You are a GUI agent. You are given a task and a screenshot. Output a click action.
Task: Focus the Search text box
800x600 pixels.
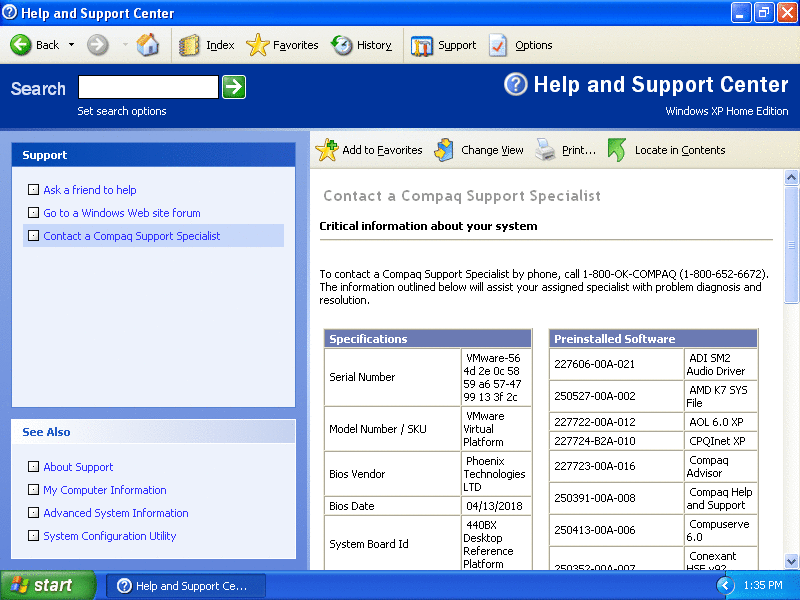148,87
